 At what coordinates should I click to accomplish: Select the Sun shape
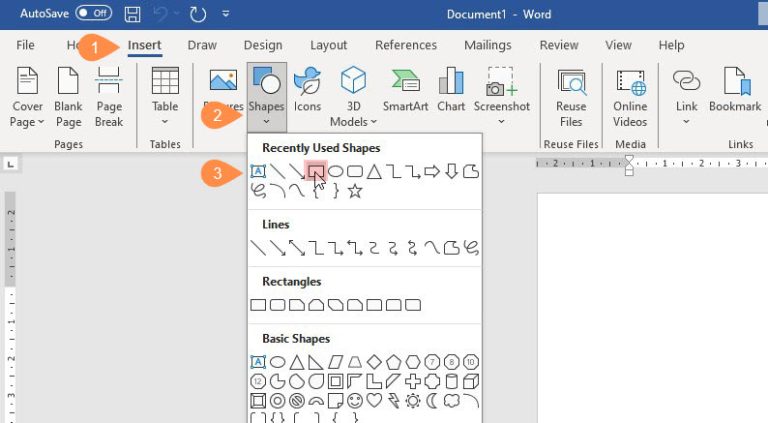click(413, 401)
